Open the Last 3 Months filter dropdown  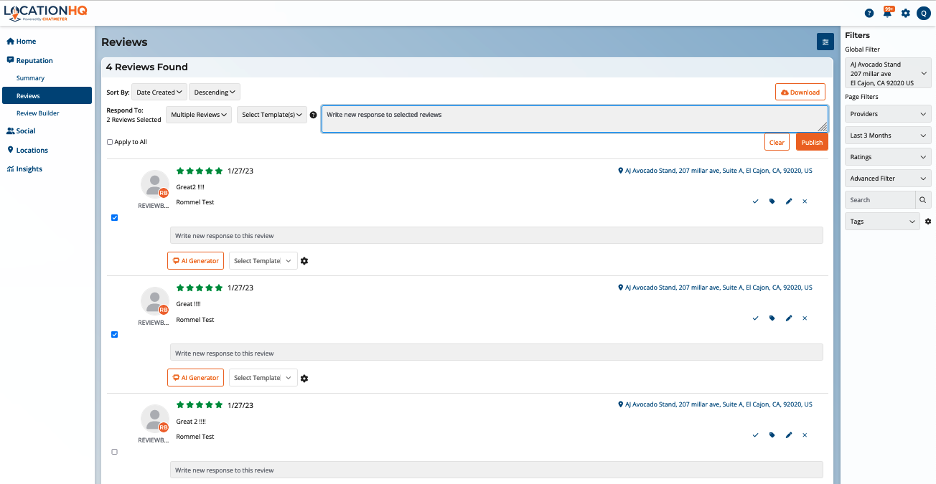[888, 135]
